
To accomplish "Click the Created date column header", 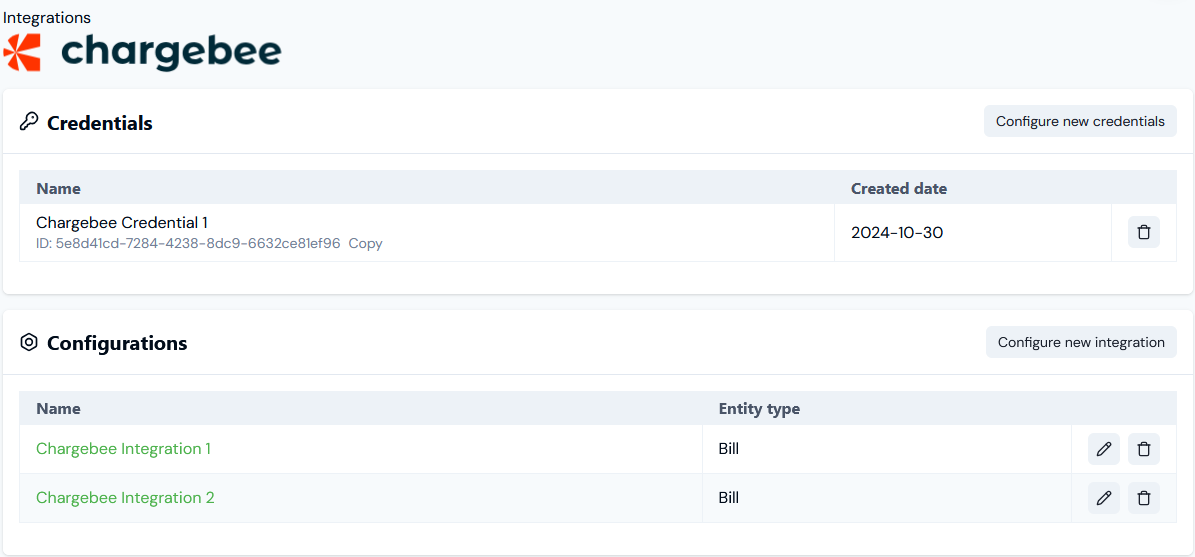I will point(899,188).
